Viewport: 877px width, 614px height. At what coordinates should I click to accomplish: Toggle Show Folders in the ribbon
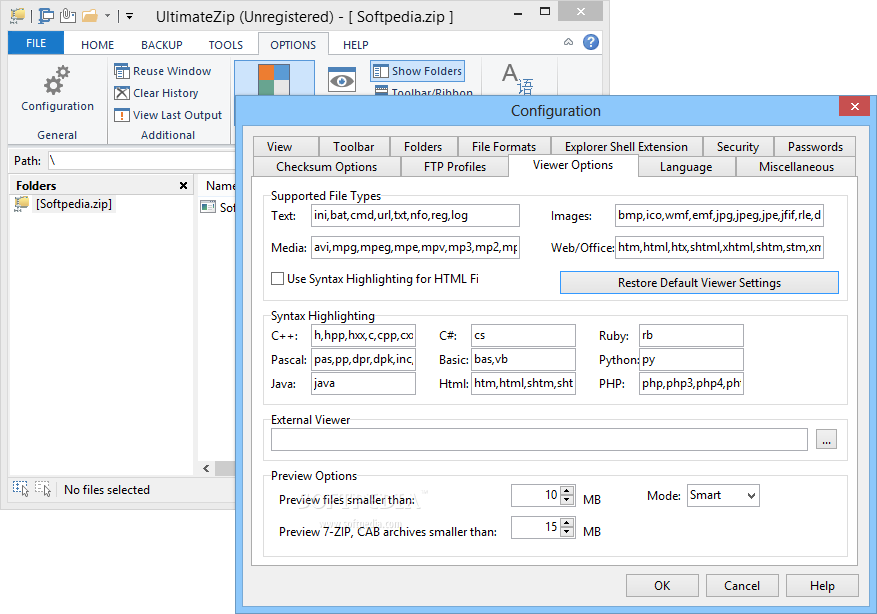[417, 71]
